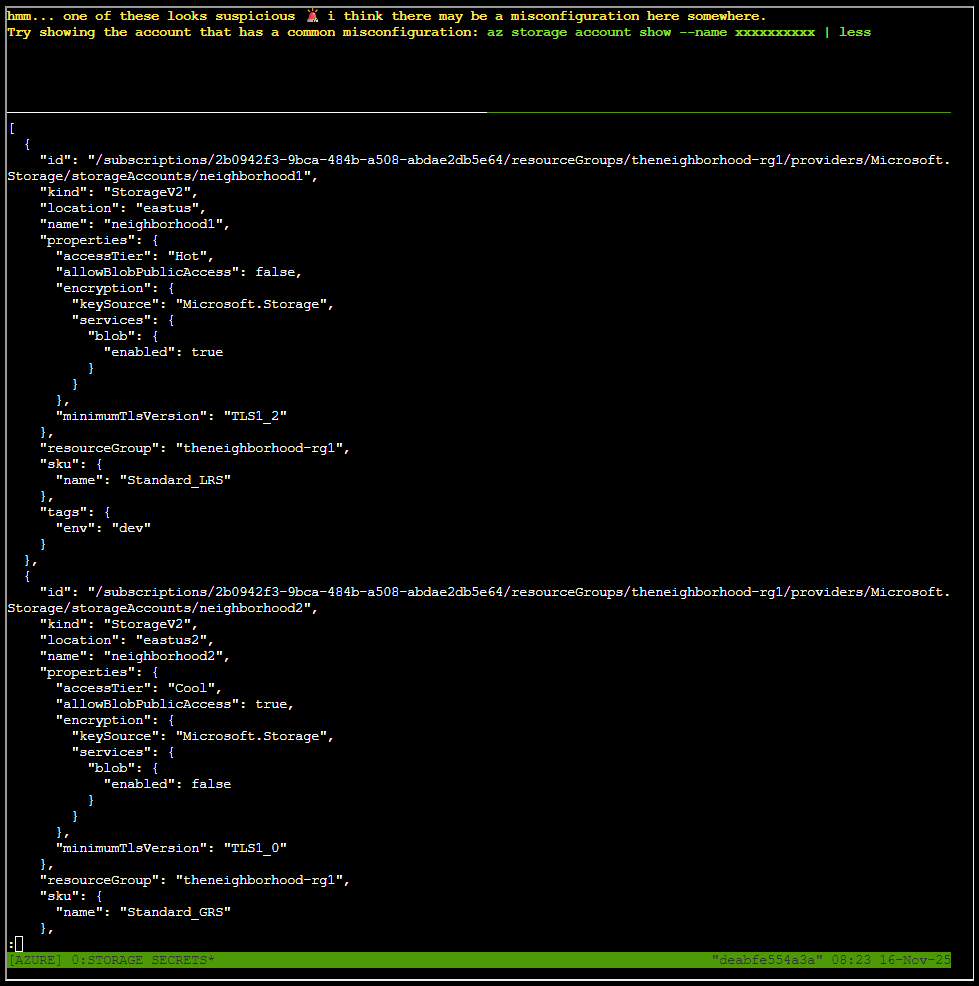The width and height of the screenshot is (979, 986).
Task: Click the pipe symbol in the suggested command
Action: point(830,31)
